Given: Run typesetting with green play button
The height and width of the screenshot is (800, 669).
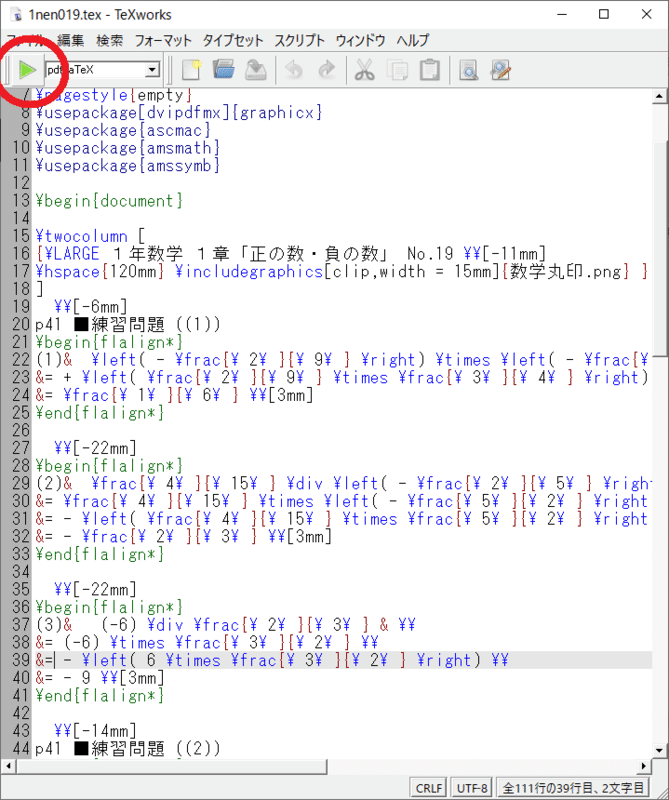Looking at the screenshot, I should 27,69.
